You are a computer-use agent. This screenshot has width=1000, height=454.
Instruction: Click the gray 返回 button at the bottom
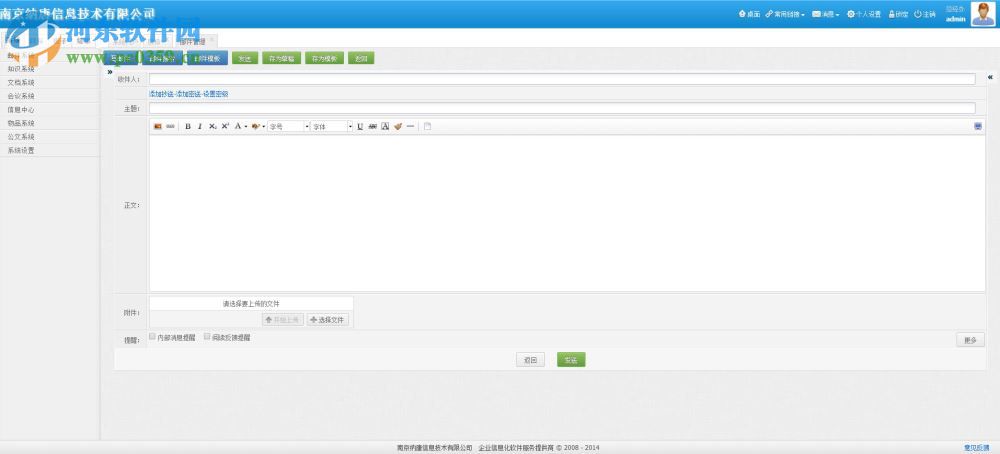pyautogui.click(x=530, y=360)
